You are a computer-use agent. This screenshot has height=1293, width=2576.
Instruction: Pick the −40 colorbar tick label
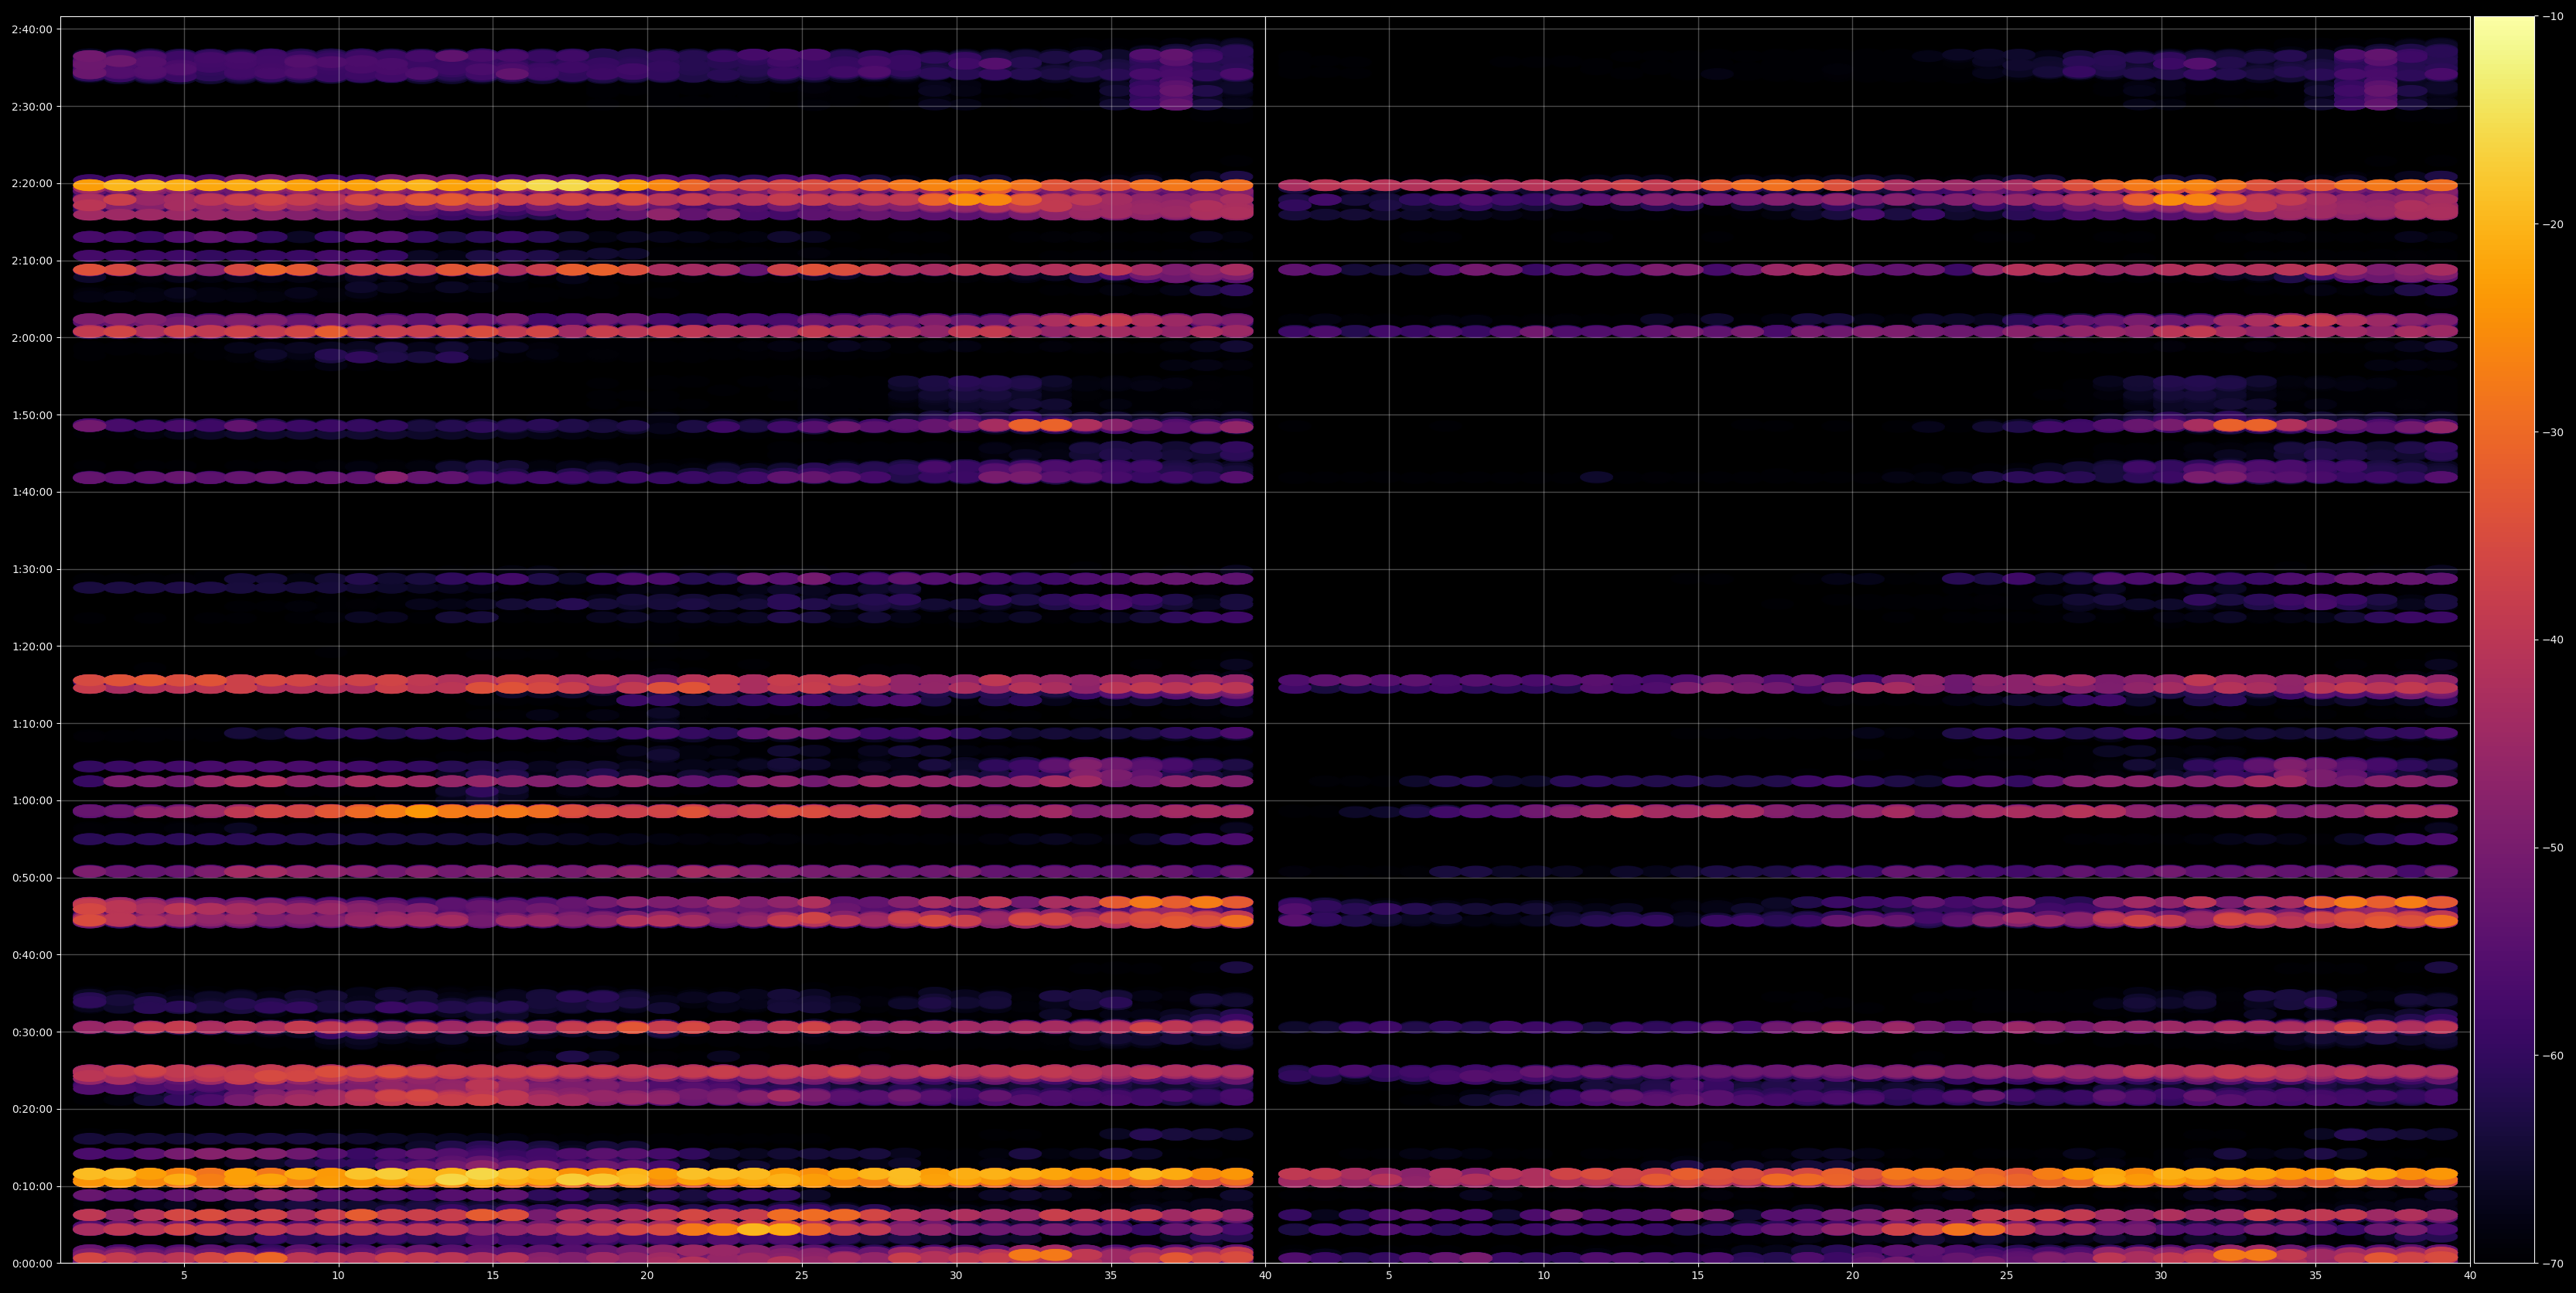[x=2552, y=640]
